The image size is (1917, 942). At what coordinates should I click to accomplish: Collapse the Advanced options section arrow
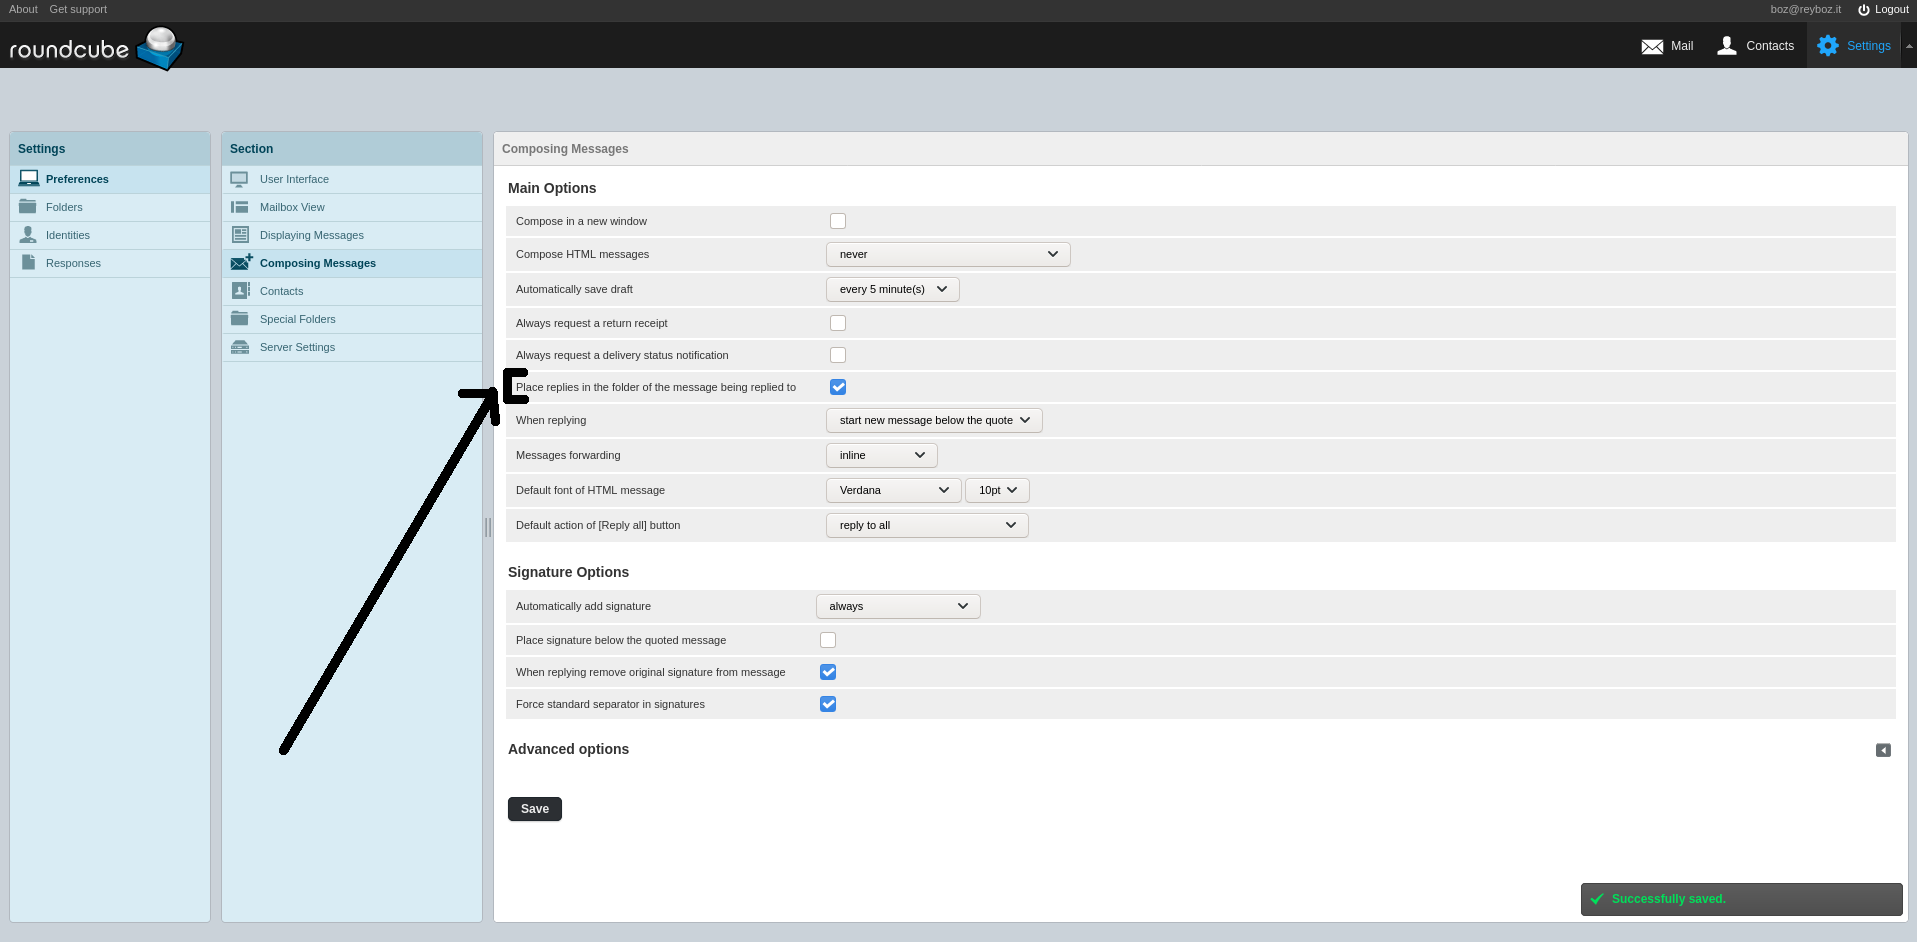[1883, 750]
